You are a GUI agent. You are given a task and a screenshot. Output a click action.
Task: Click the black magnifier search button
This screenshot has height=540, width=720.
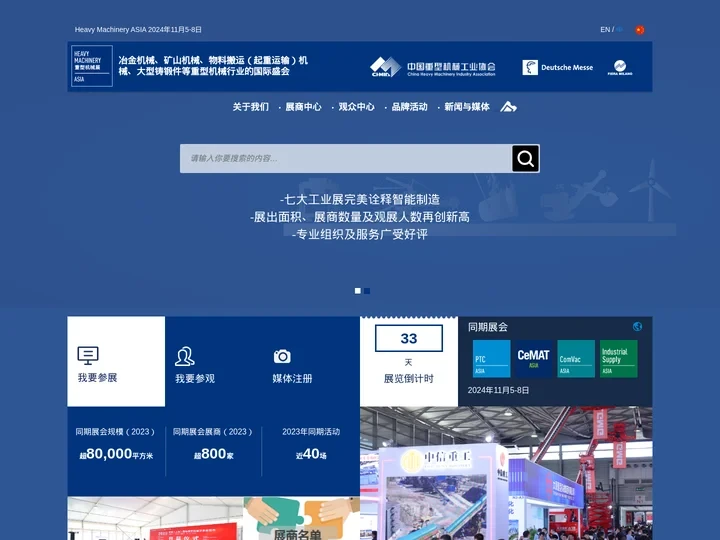(526, 158)
